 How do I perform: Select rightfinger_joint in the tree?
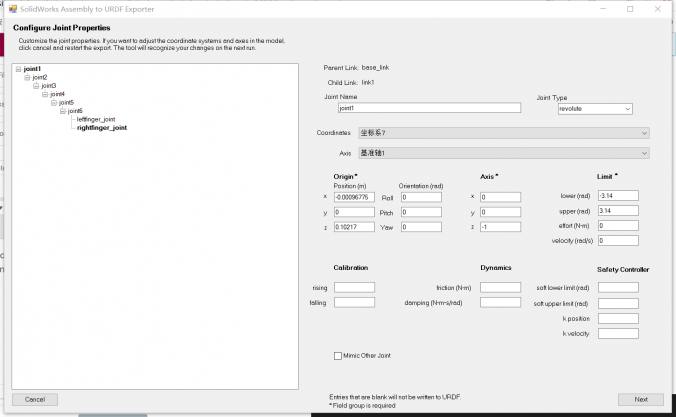tap(102, 128)
